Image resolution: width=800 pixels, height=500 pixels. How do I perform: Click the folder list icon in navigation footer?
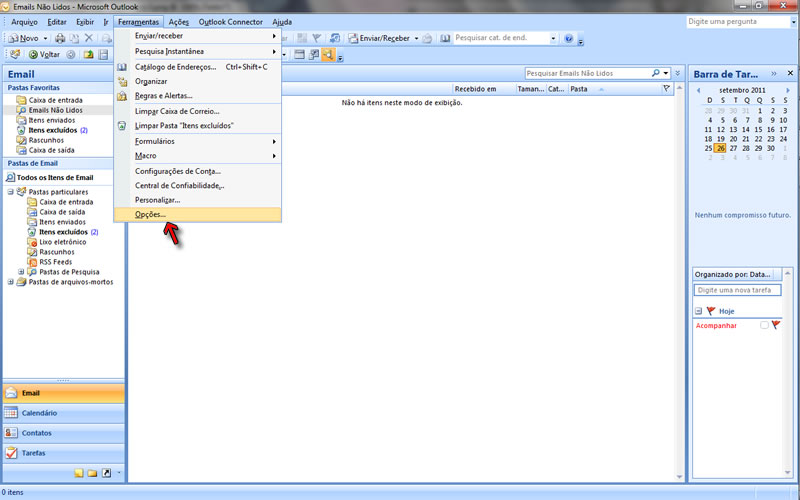(x=92, y=473)
